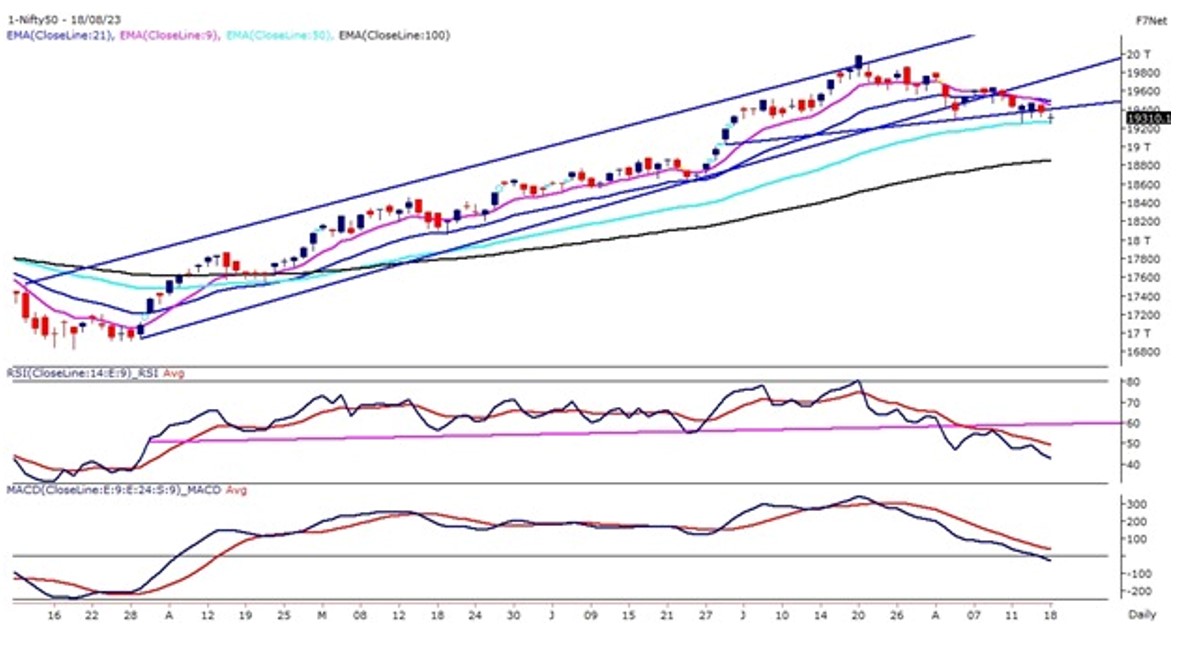
Task: Click the date label 24 on the time axis
Action: tap(475, 615)
